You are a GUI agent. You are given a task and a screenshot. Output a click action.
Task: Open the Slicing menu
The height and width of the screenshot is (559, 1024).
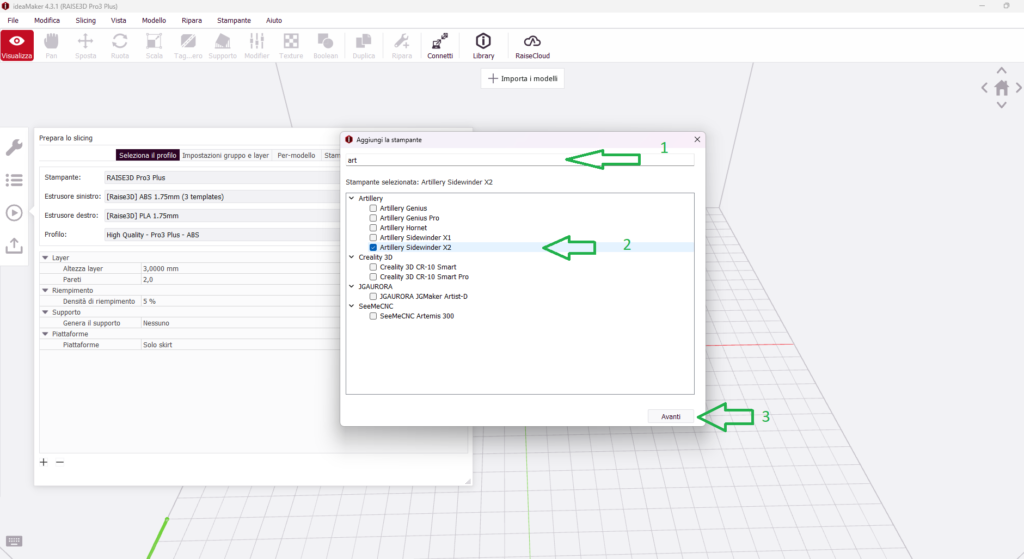(86, 20)
